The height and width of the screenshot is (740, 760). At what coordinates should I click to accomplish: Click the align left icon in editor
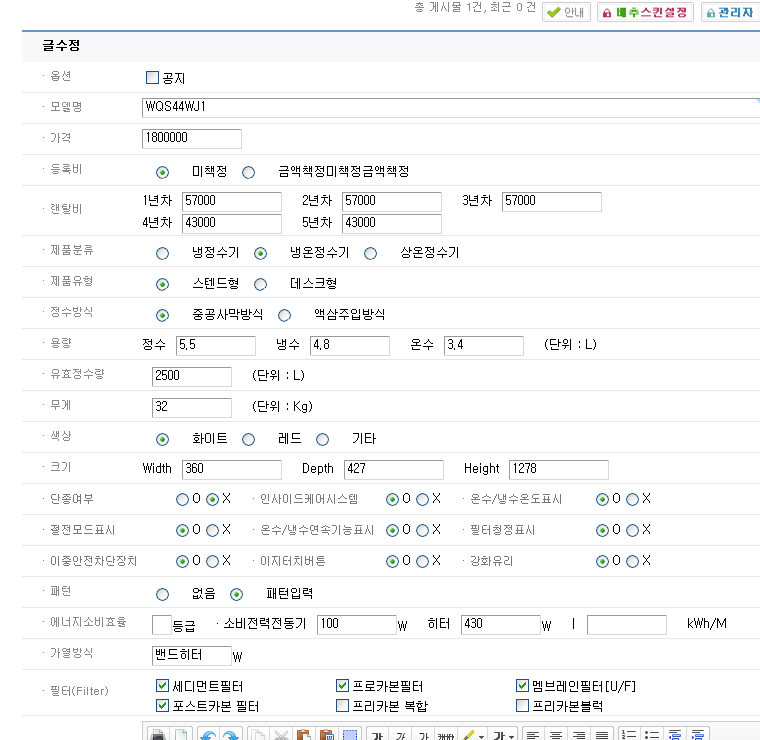tap(534, 735)
